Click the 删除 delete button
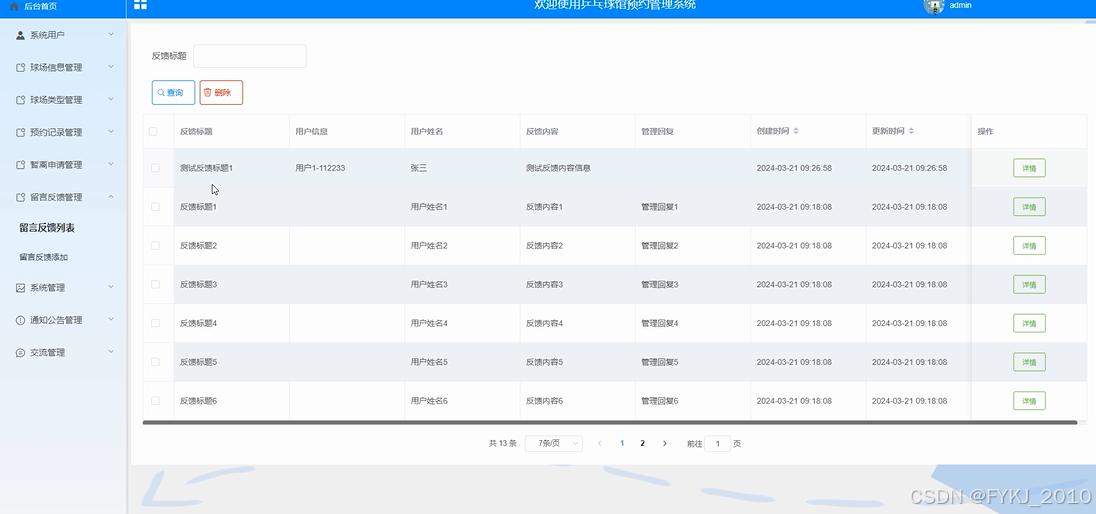This screenshot has width=1096, height=514. [221, 92]
